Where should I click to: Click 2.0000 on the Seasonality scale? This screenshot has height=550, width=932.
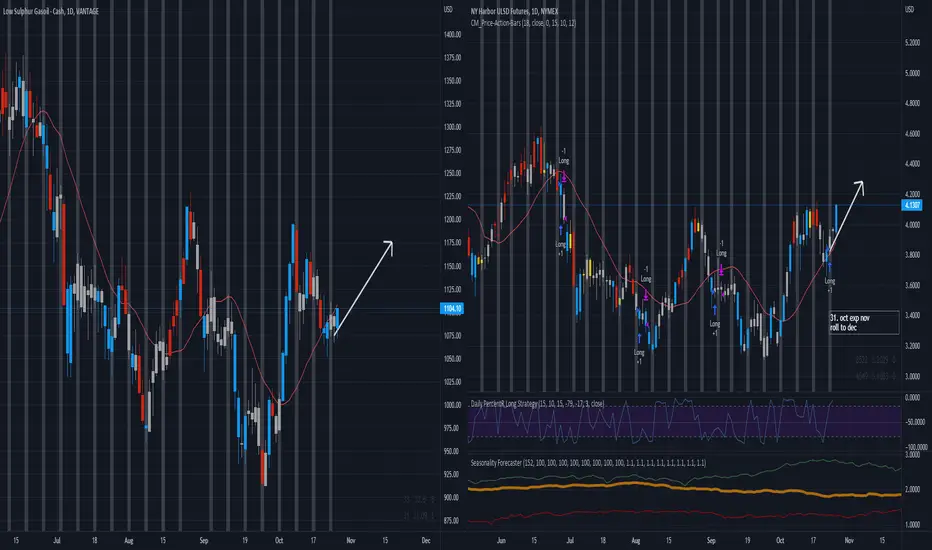(x=912, y=489)
